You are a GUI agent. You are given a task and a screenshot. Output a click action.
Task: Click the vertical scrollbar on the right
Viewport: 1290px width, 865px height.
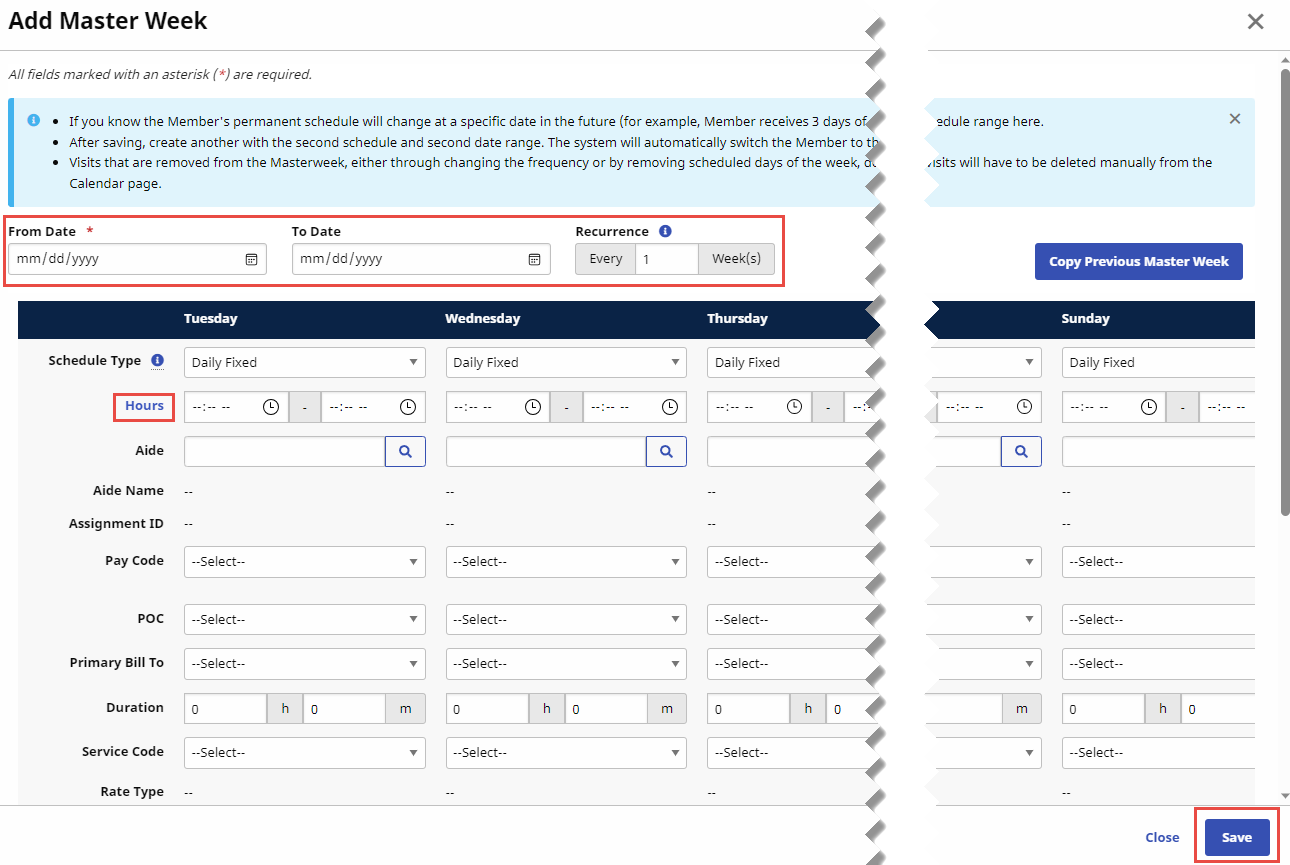click(1284, 300)
